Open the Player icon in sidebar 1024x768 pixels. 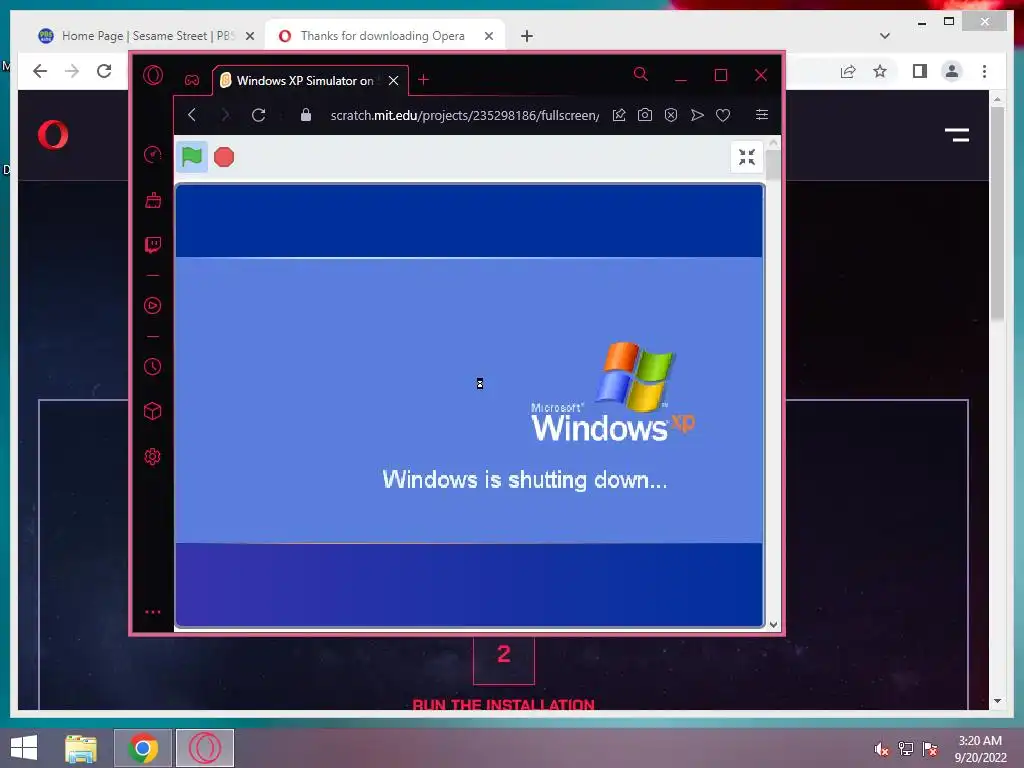pos(153,306)
